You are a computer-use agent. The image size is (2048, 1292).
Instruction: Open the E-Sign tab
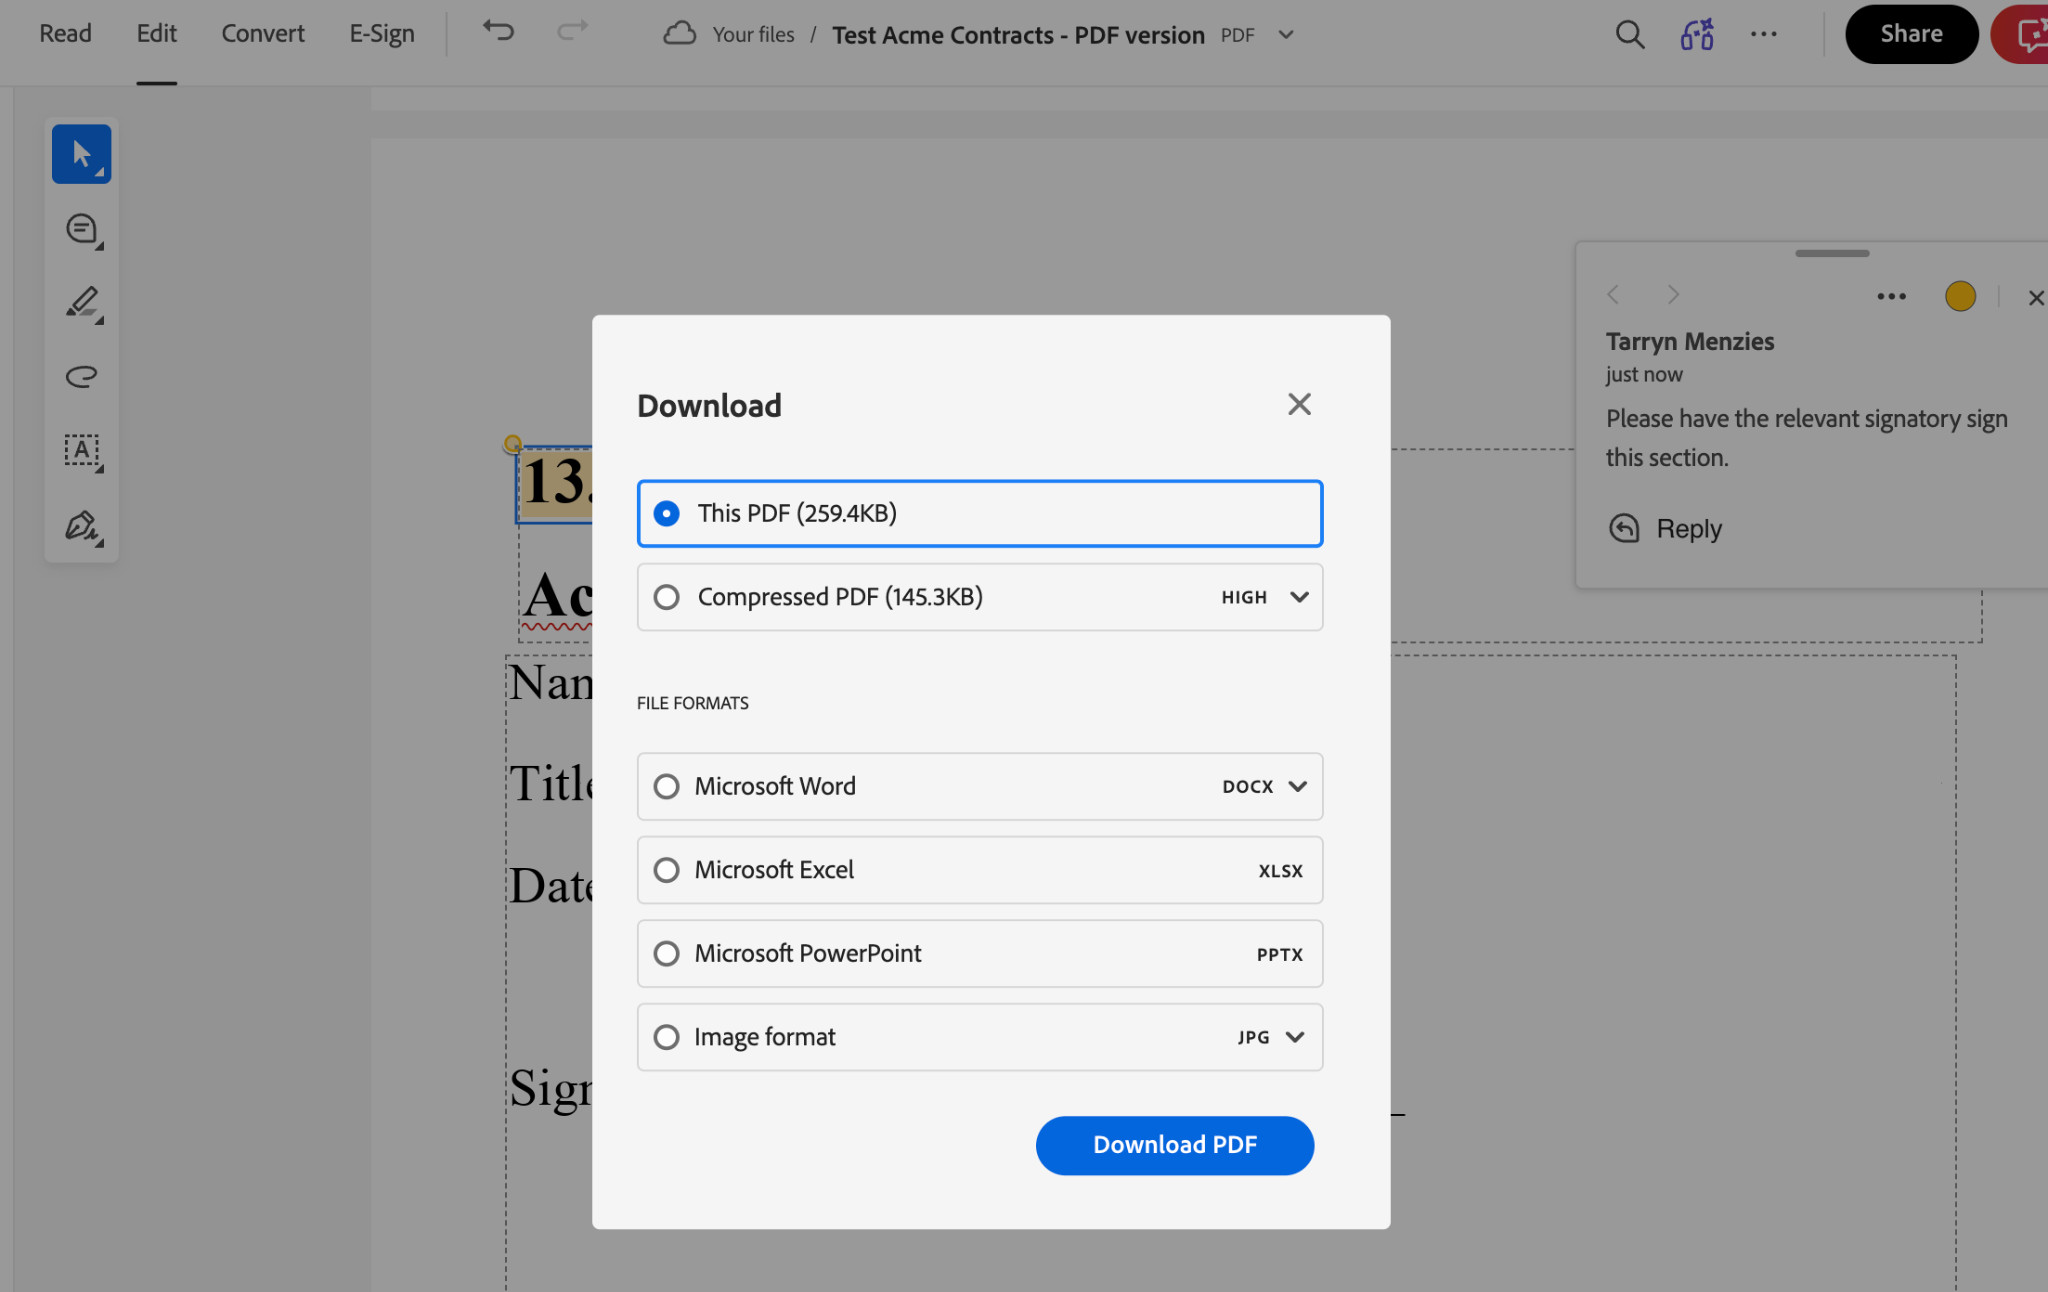(381, 33)
